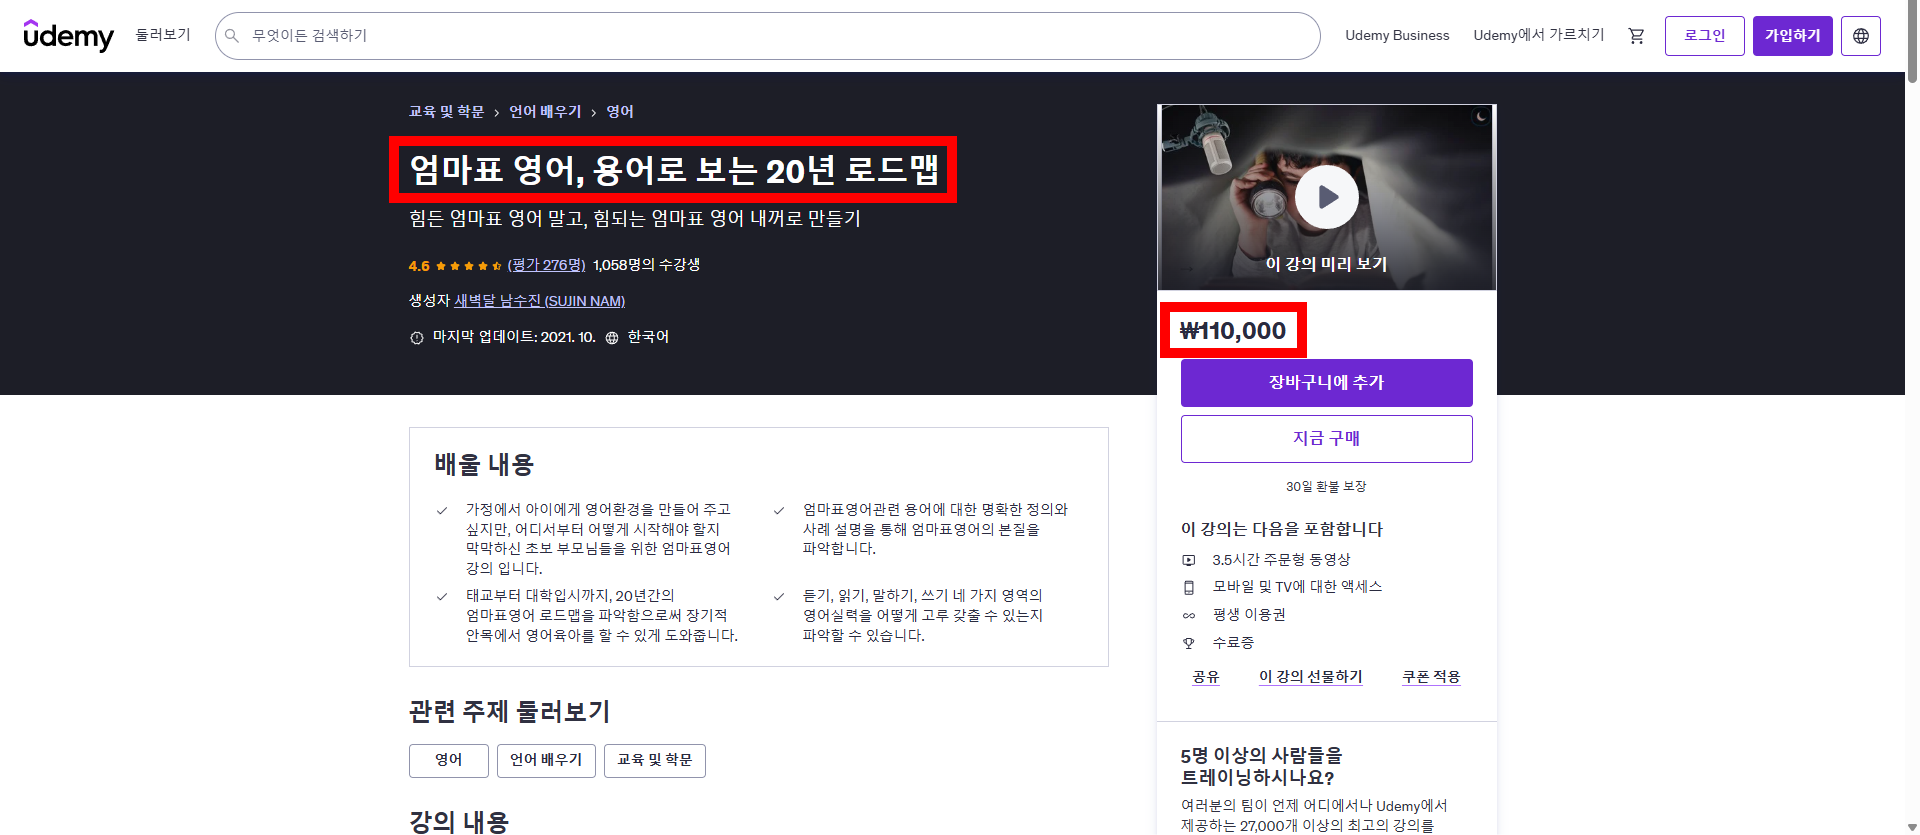1920x835 pixels.
Task: Click 지금 구매 button
Action: pyautogui.click(x=1327, y=439)
